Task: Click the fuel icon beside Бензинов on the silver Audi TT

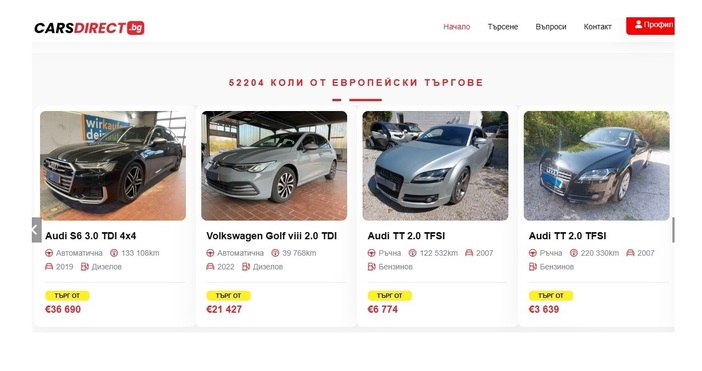Action: point(371,267)
